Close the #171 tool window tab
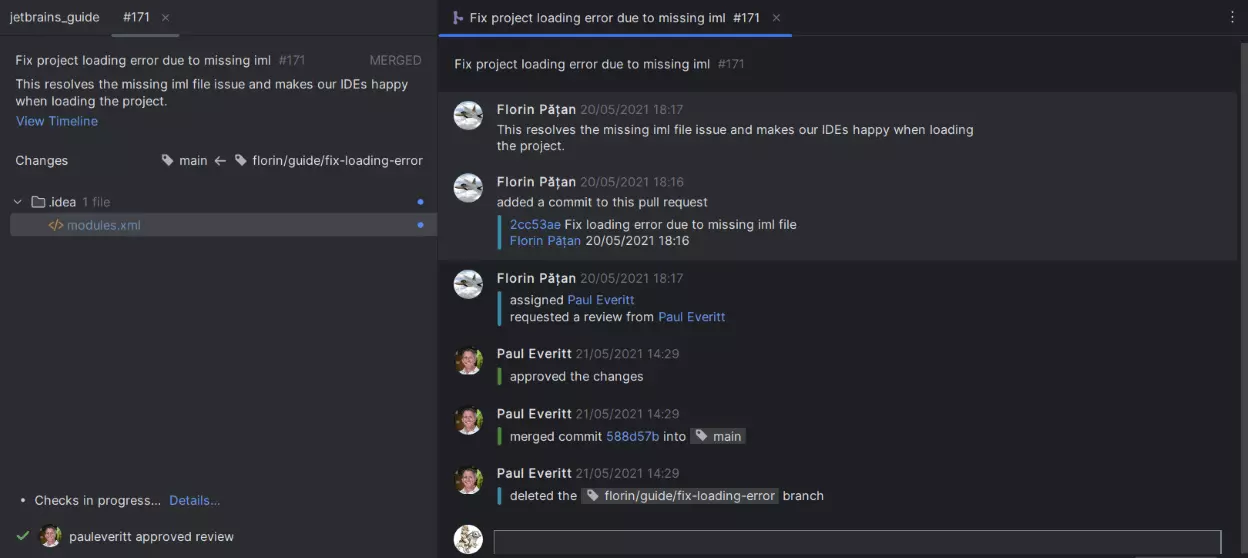 [x=165, y=18]
